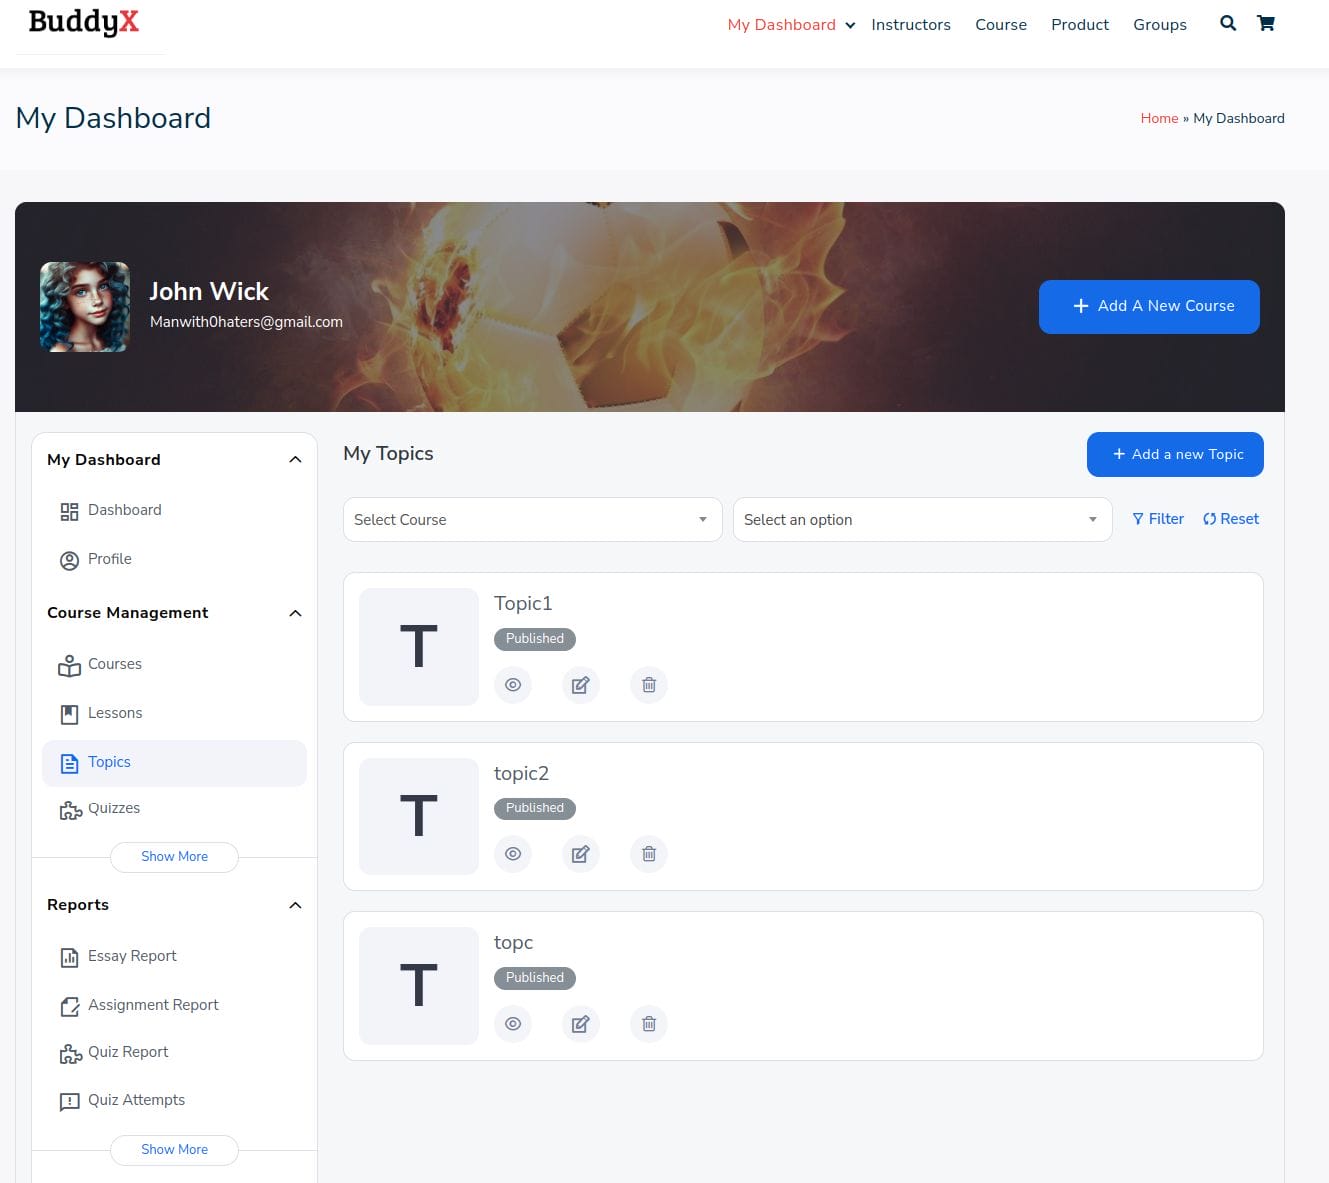
Task: Click the Home breadcrumb link
Action: (x=1159, y=118)
